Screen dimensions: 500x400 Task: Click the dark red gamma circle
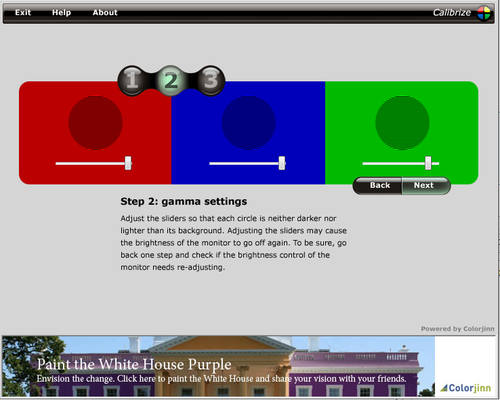coord(95,123)
